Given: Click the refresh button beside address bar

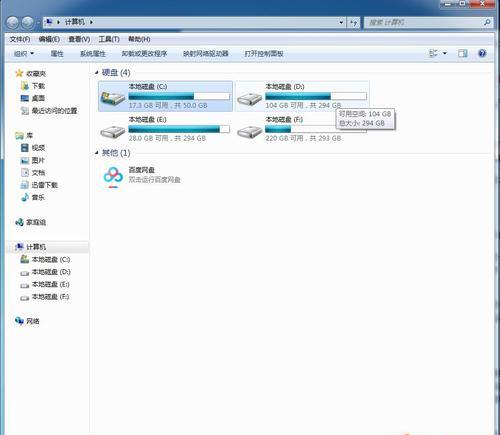Looking at the screenshot, I should coord(353,23).
